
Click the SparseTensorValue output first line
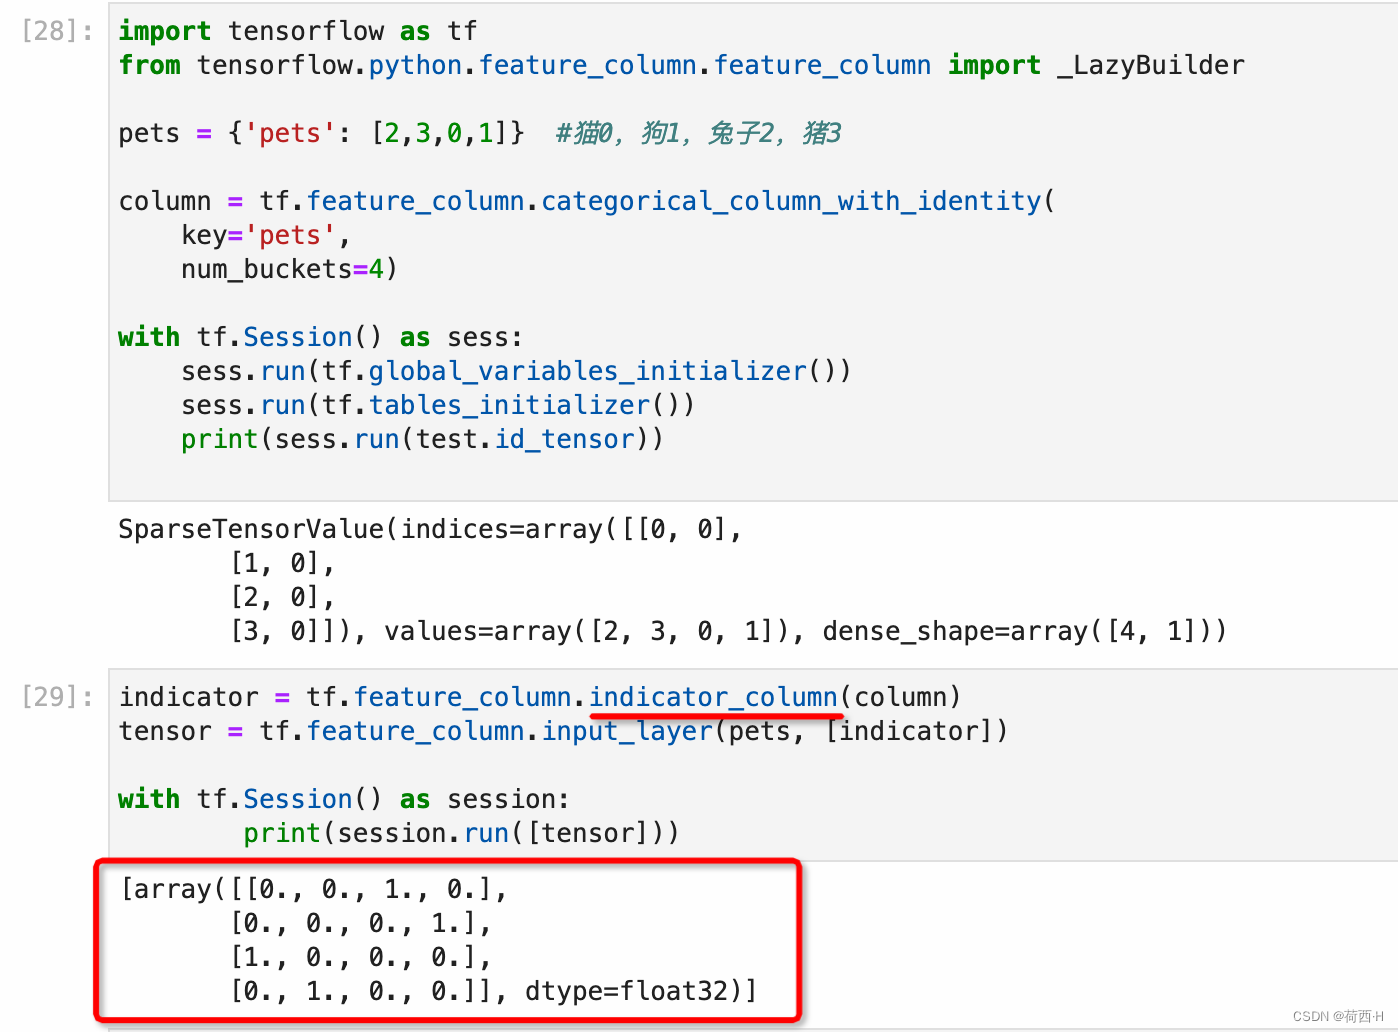[x=430, y=529]
